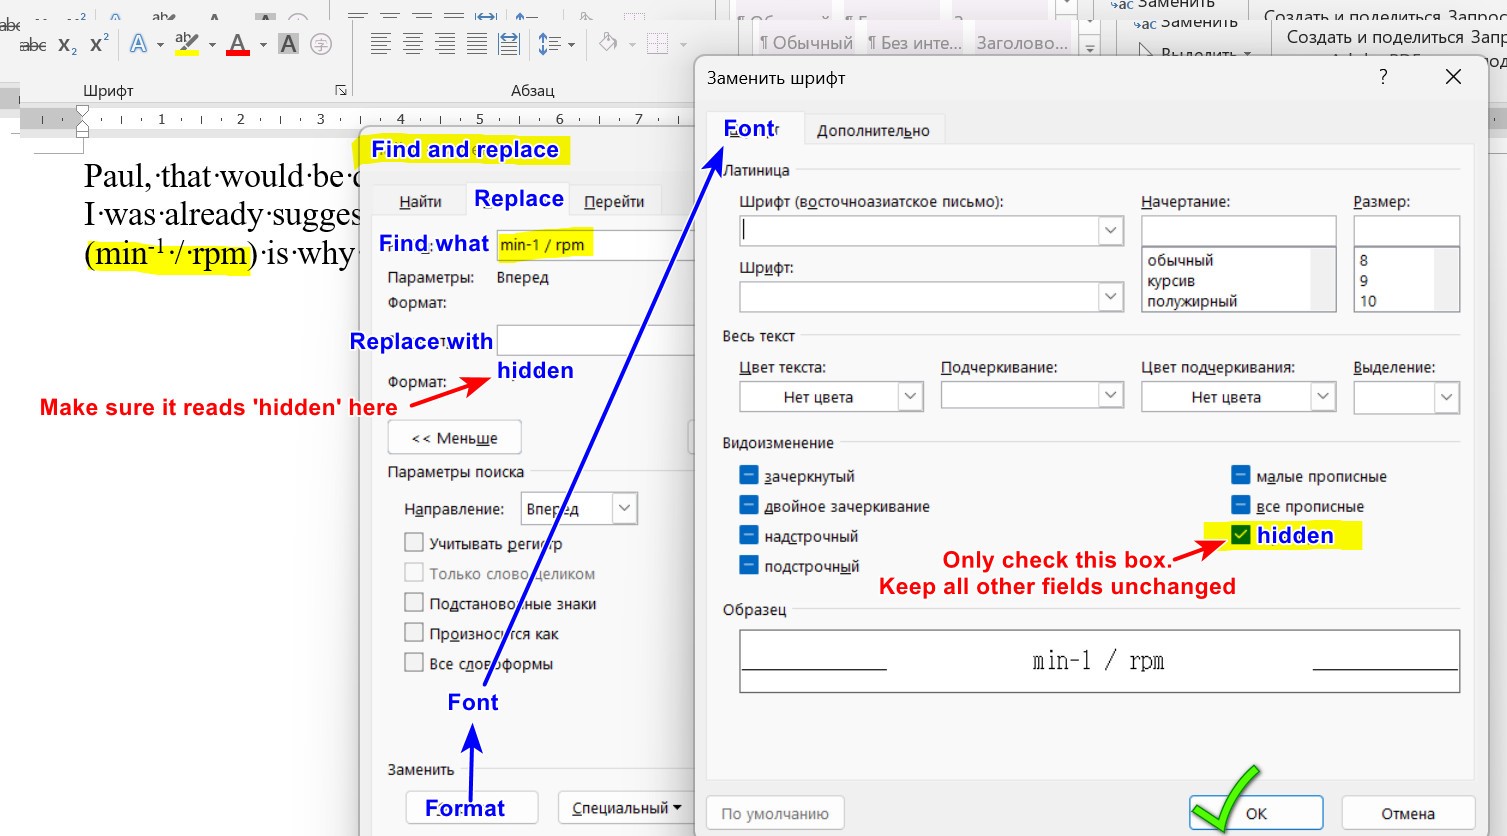The height and width of the screenshot is (836, 1507).
Task: Open the Цвет подчеркивания dropdown
Action: [x=1238, y=397]
